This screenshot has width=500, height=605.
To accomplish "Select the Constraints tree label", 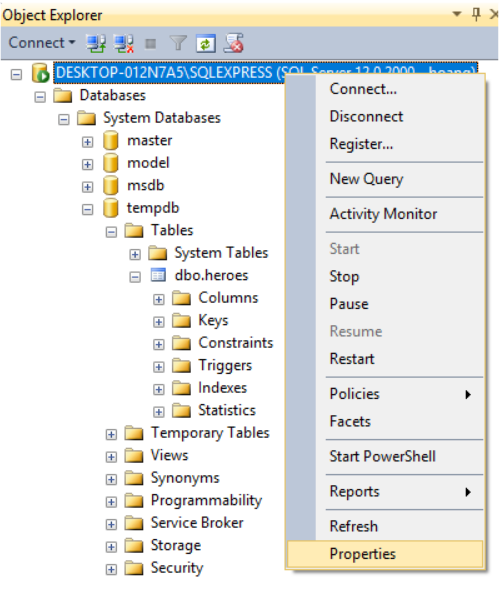I will [x=236, y=343].
